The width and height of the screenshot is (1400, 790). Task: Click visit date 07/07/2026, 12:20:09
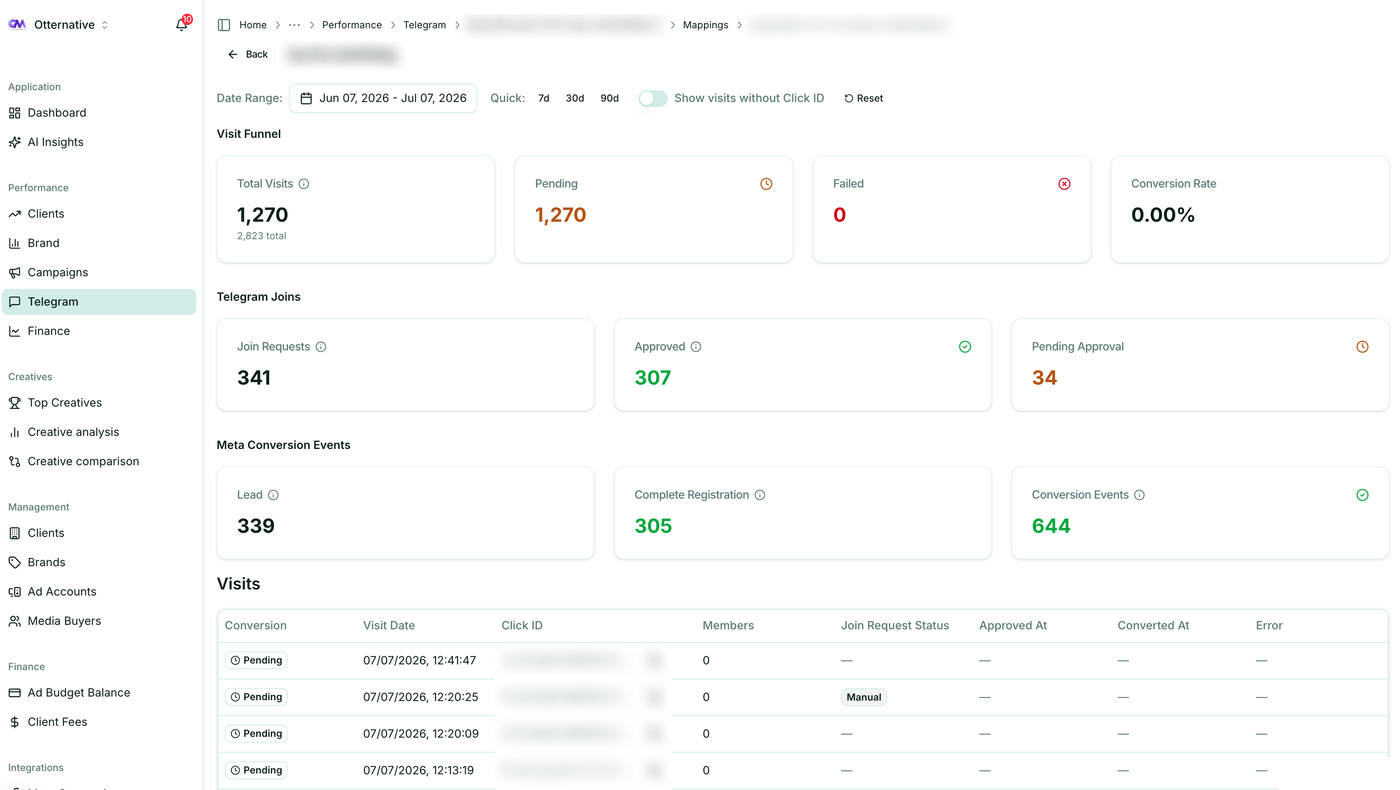(x=421, y=734)
